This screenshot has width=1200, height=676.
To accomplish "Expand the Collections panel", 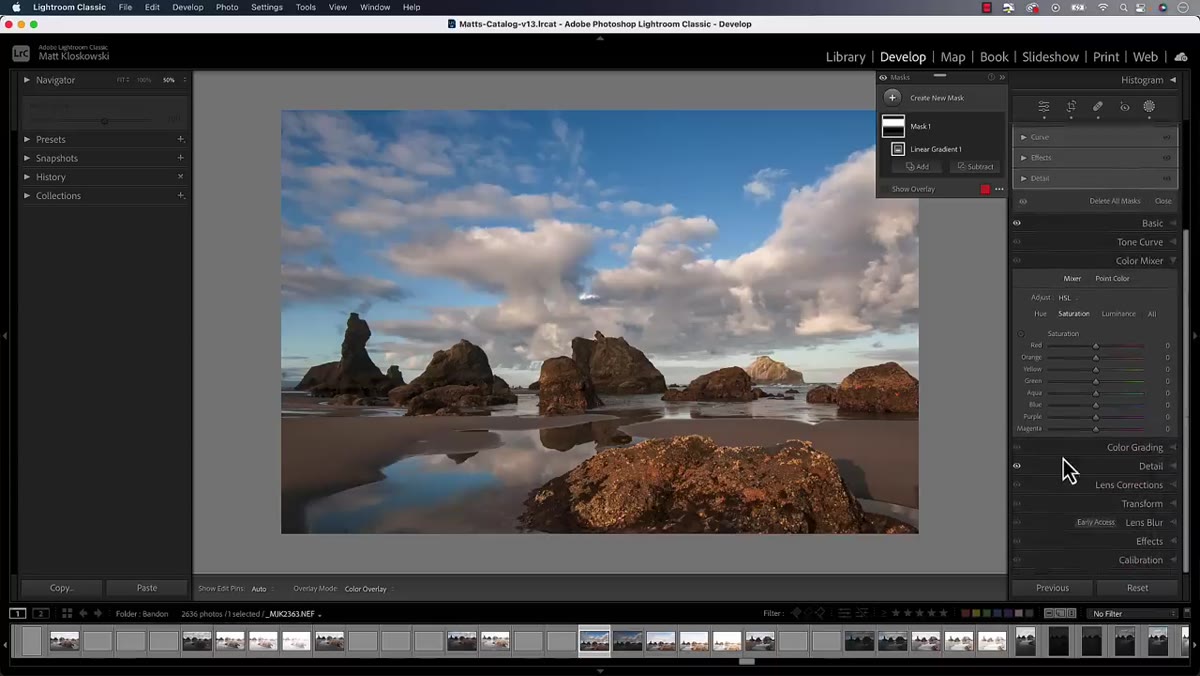I will 27,196.
